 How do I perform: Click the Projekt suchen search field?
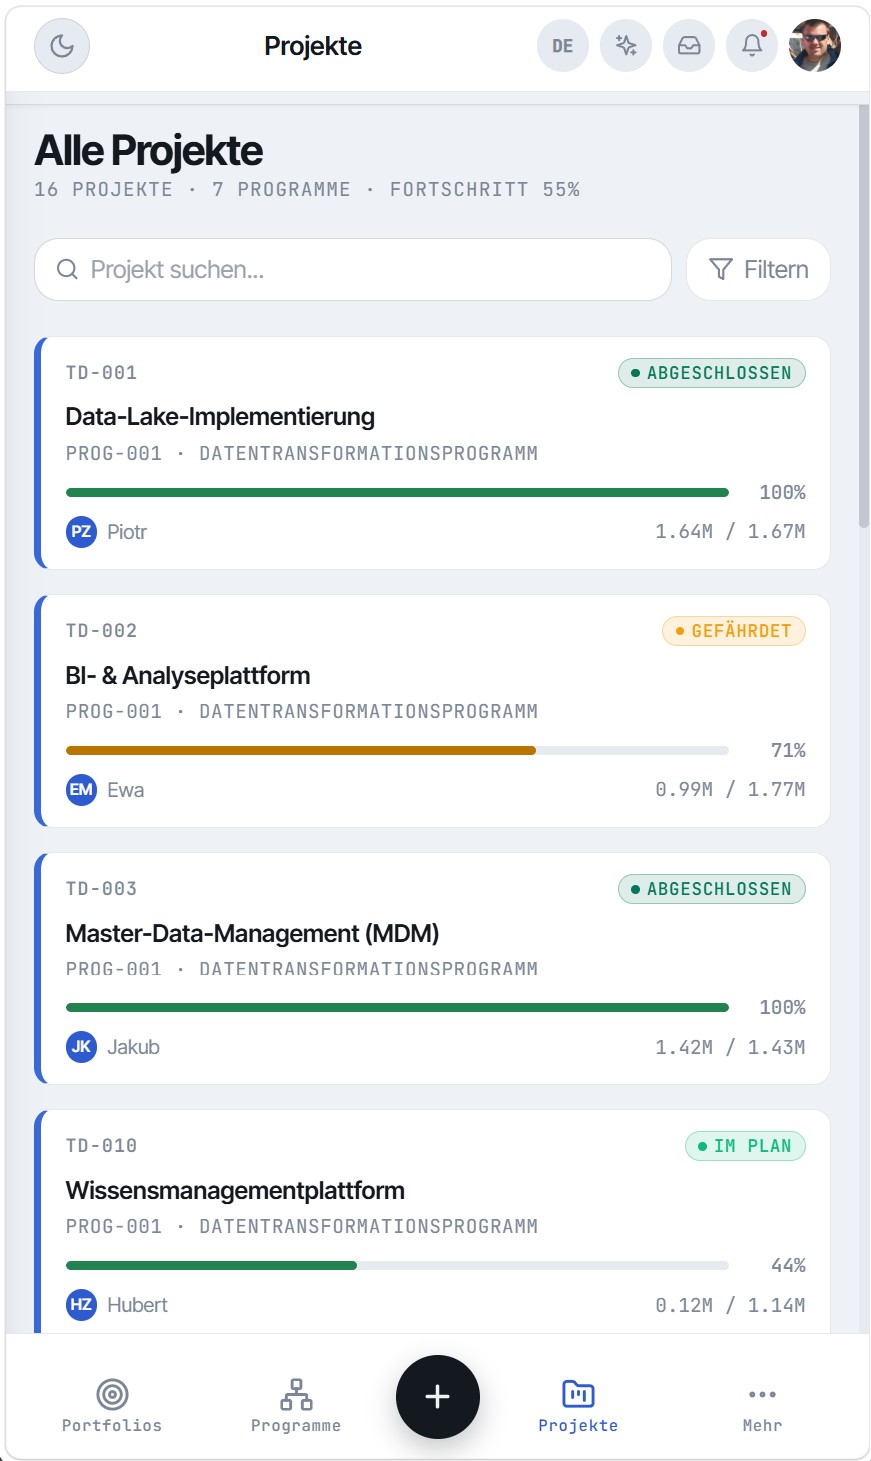(x=353, y=269)
